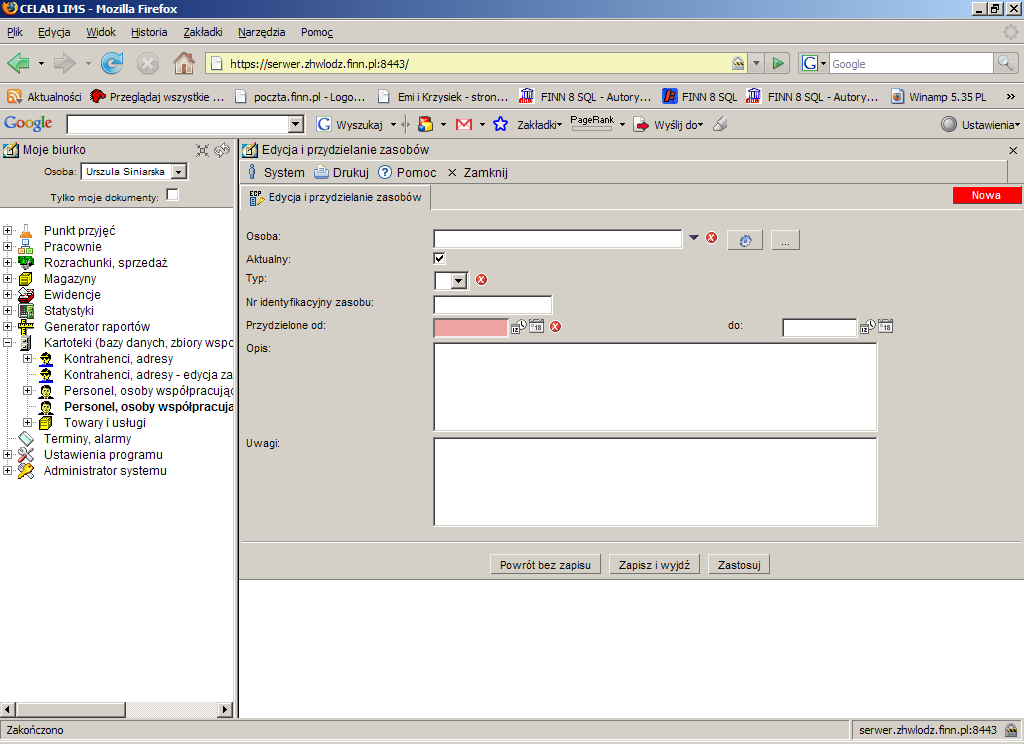Click the Moje biurko expand-all icon

202,150
